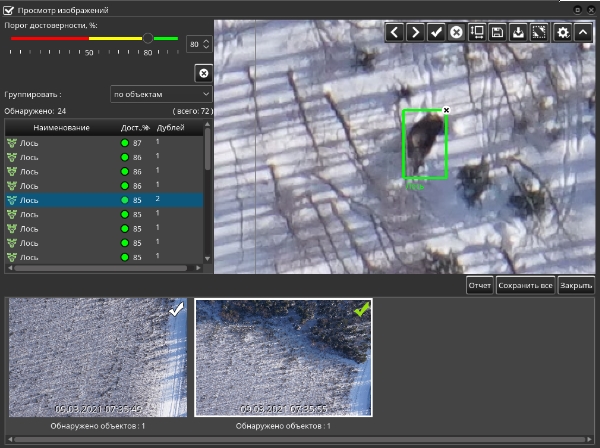Click detections list horizontal scroll left arrow
The width and height of the screenshot is (600, 448).
pyautogui.click(x=10, y=268)
